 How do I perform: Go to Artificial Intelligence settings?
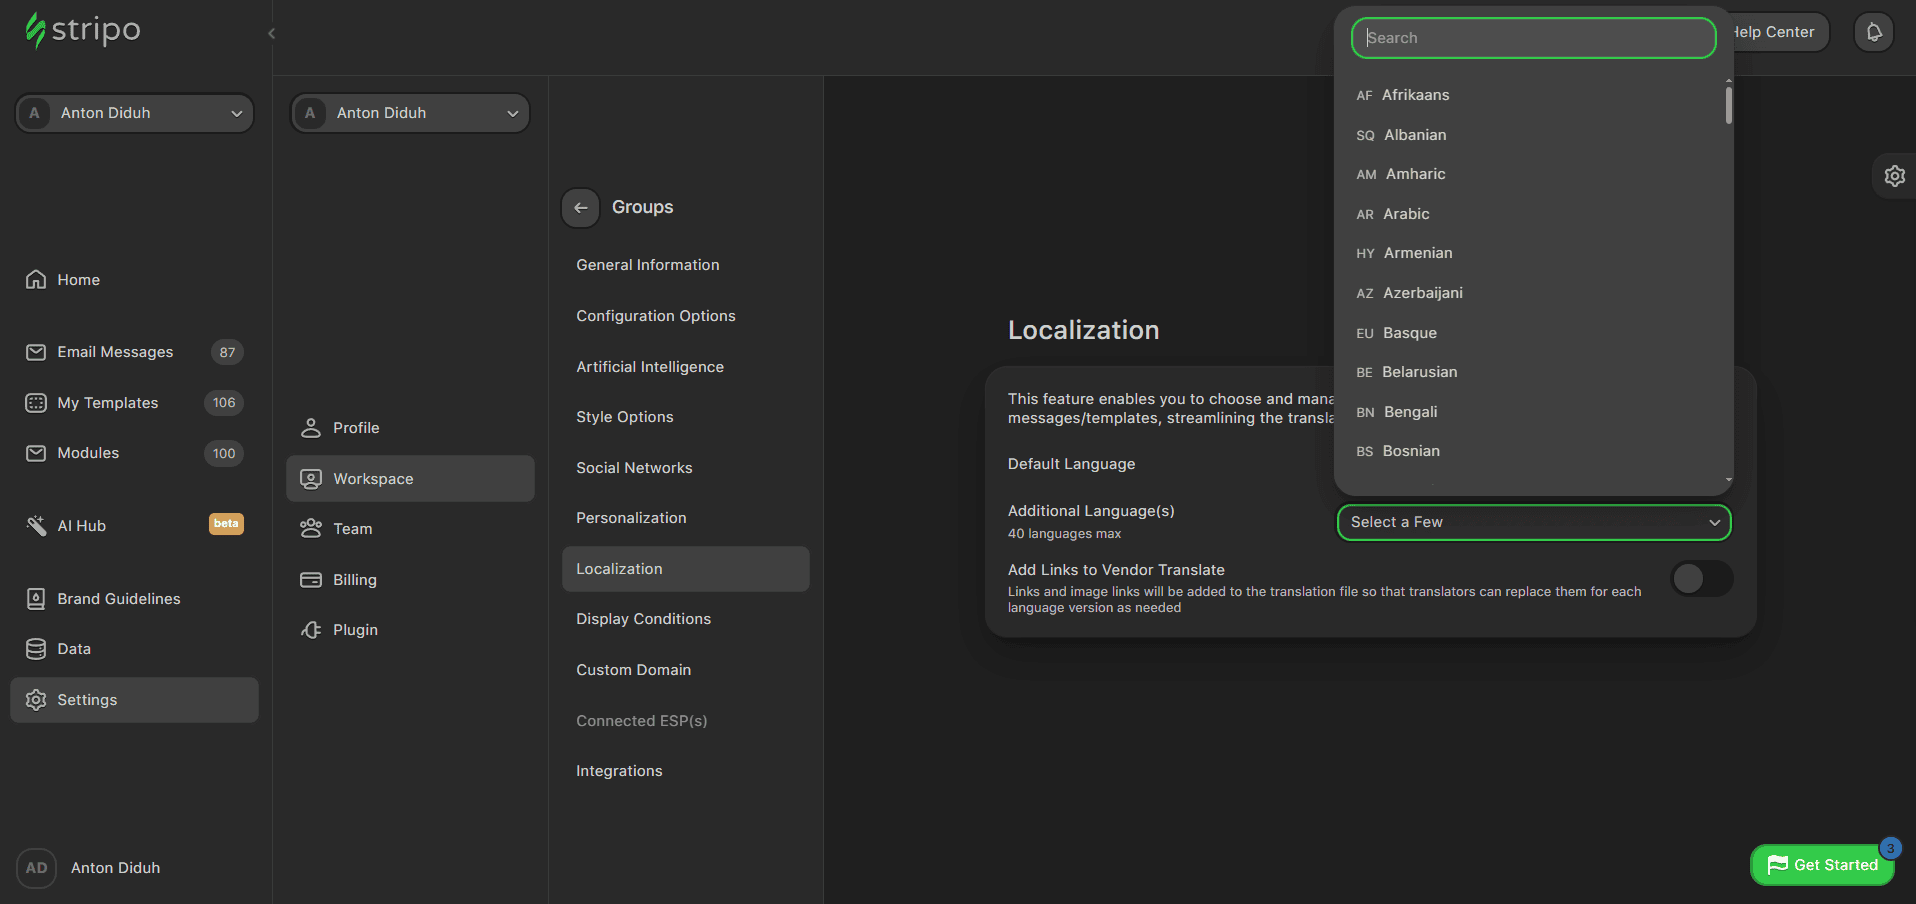click(649, 367)
